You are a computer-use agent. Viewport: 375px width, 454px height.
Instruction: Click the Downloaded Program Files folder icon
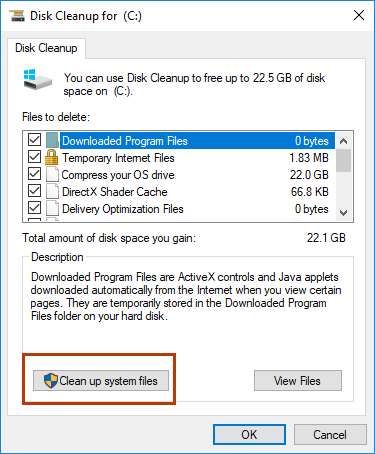[x=52, y=140]
